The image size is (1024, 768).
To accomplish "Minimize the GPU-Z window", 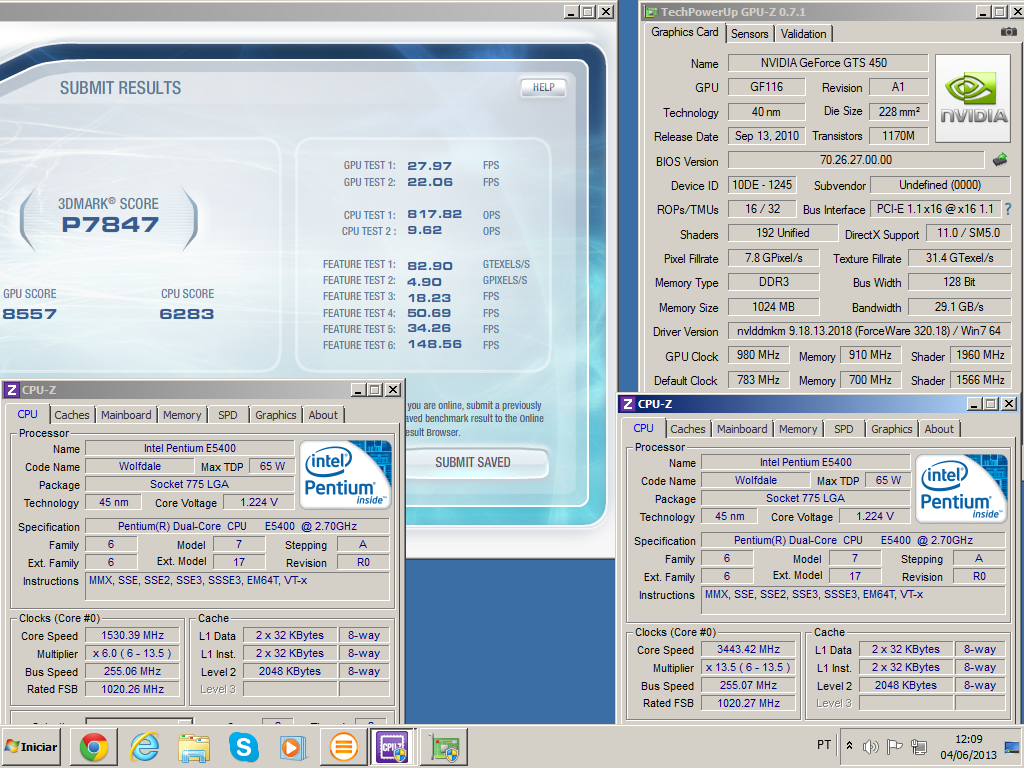I will tap(984, 12).
